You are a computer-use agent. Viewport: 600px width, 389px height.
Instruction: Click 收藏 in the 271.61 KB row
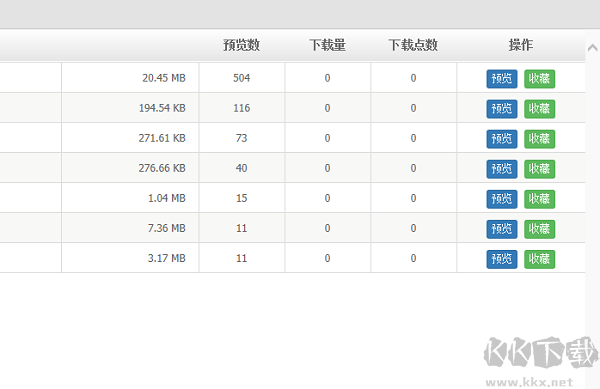pos(539,139)
